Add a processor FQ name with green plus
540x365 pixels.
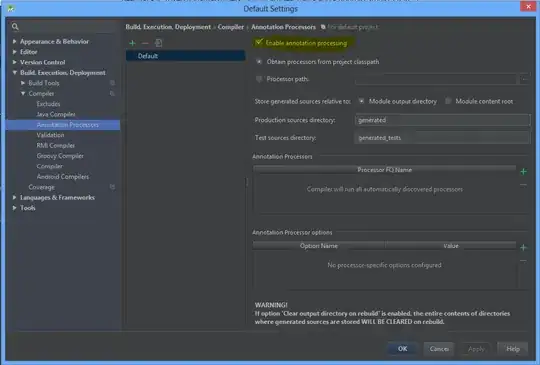[523, 171]
